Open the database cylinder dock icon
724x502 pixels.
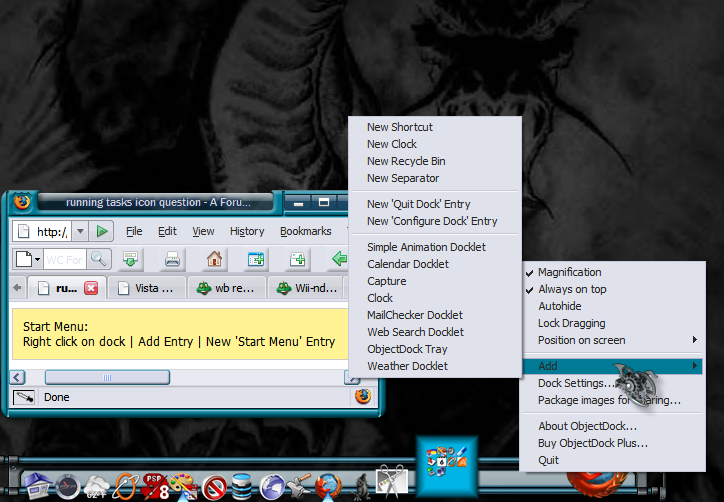(x=241, y=487)
